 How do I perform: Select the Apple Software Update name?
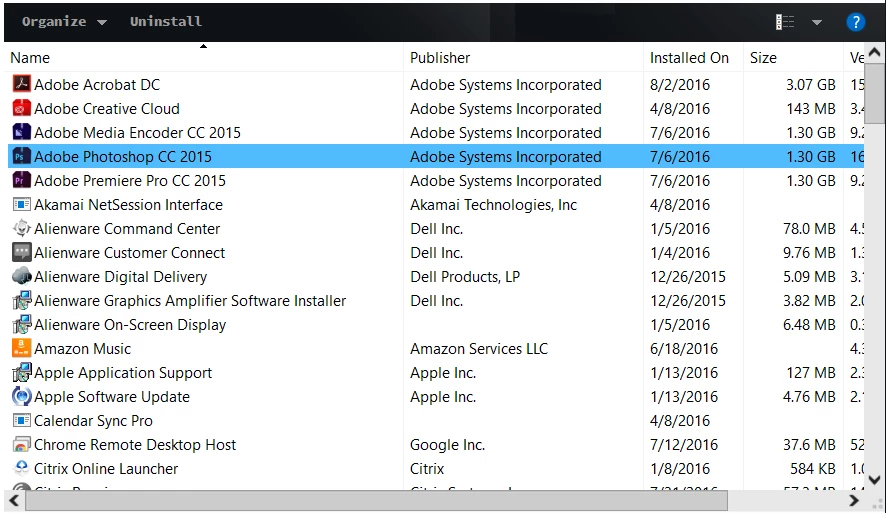[x=112, y=397]
